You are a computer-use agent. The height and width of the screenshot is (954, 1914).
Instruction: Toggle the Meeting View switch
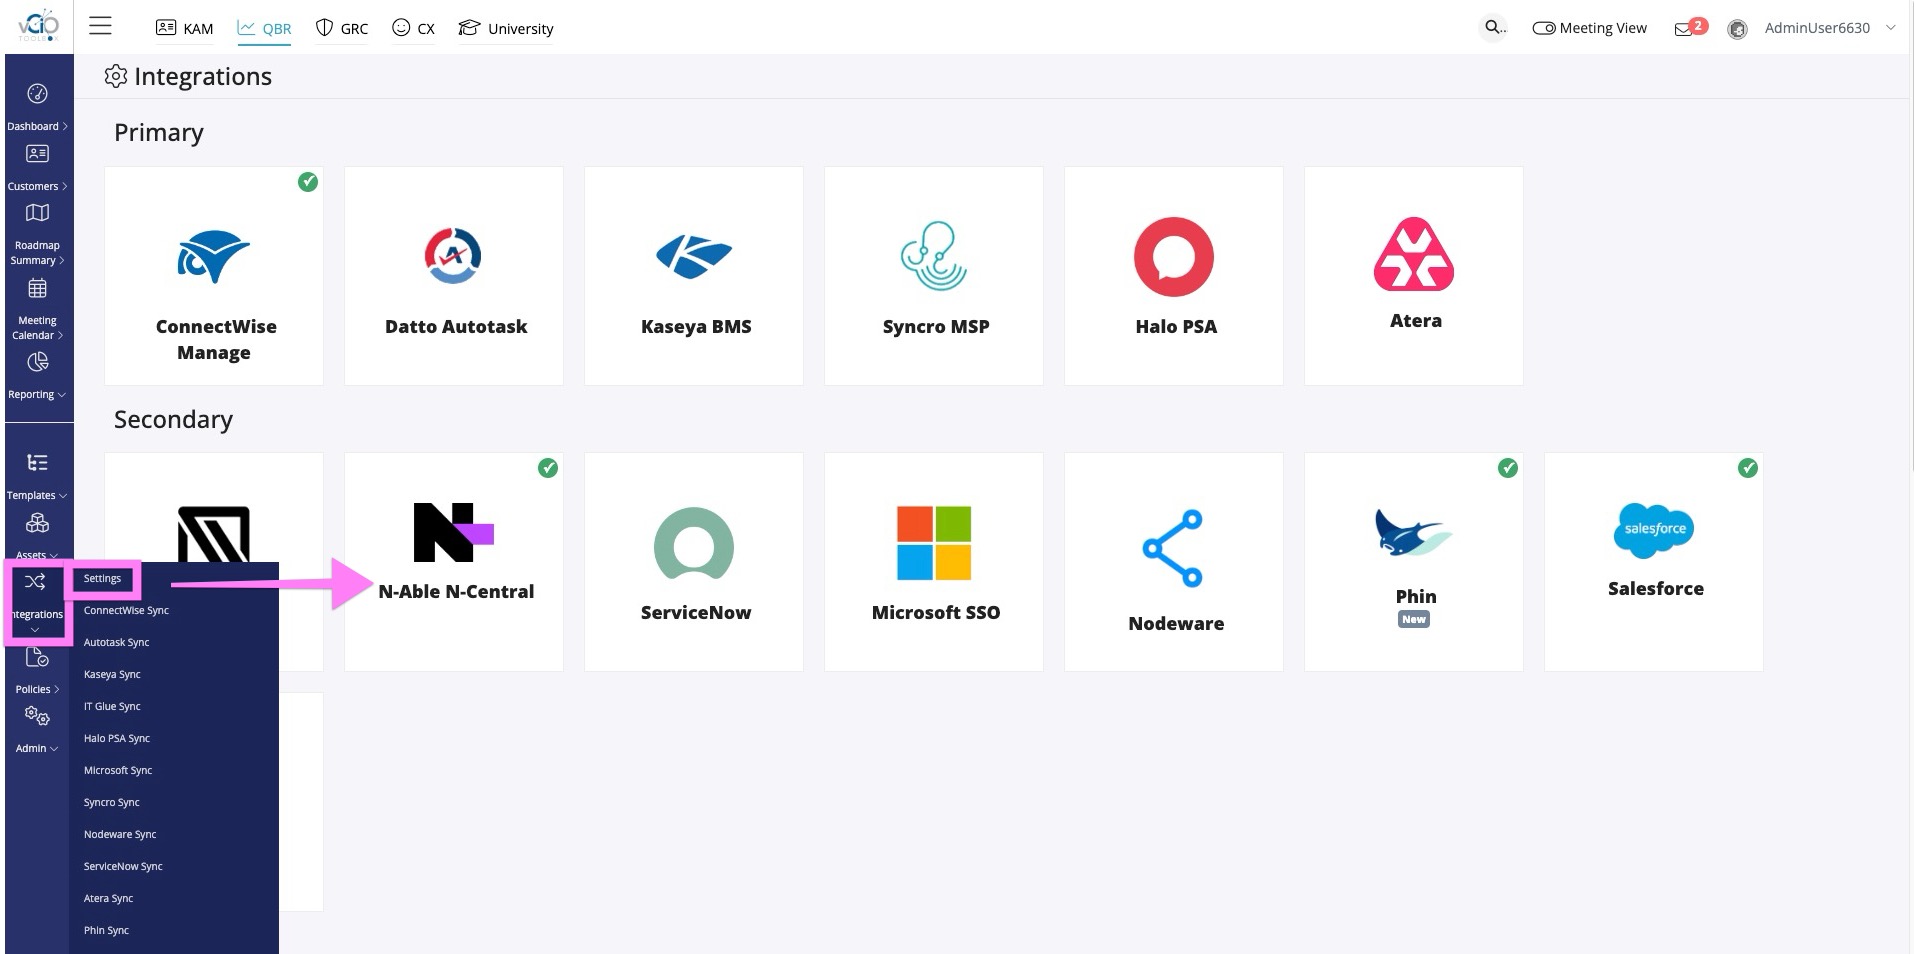coord(1544,28)
